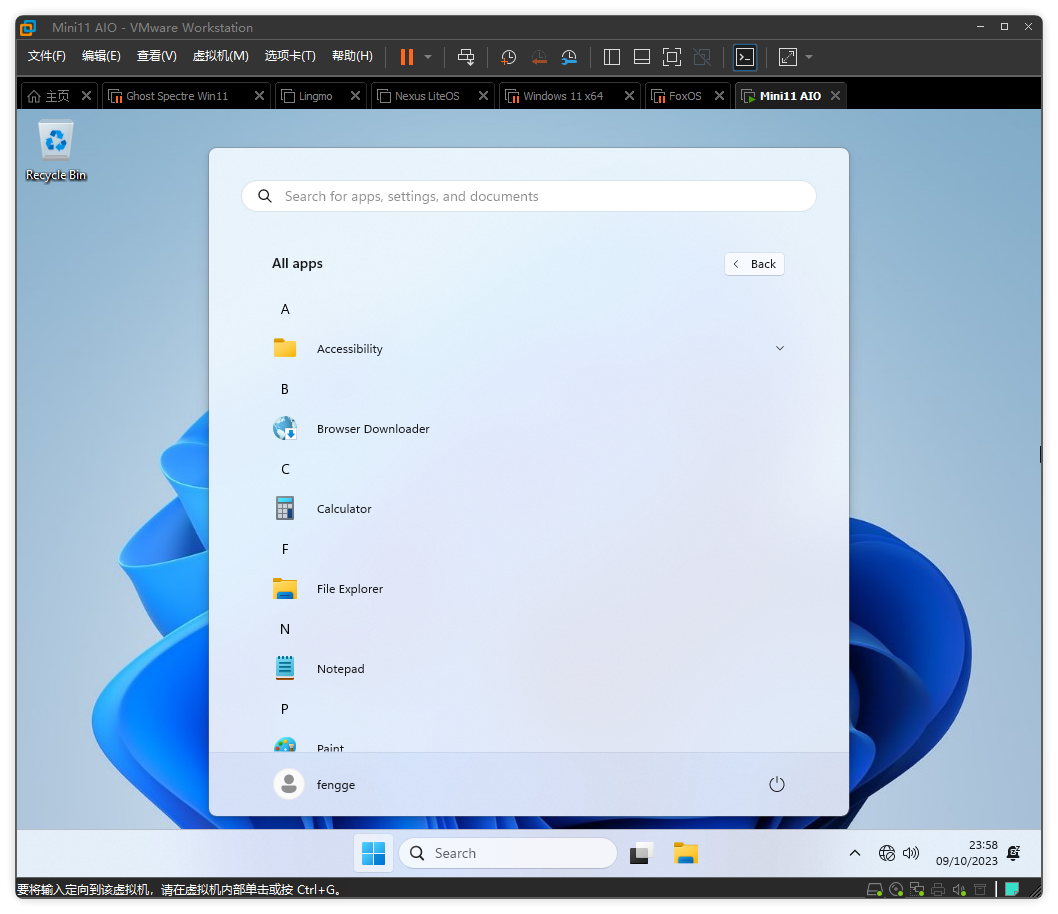The image size is (1058, 914).
Task: Open Task View from the taskbar
Action: [x=641, y=853]
